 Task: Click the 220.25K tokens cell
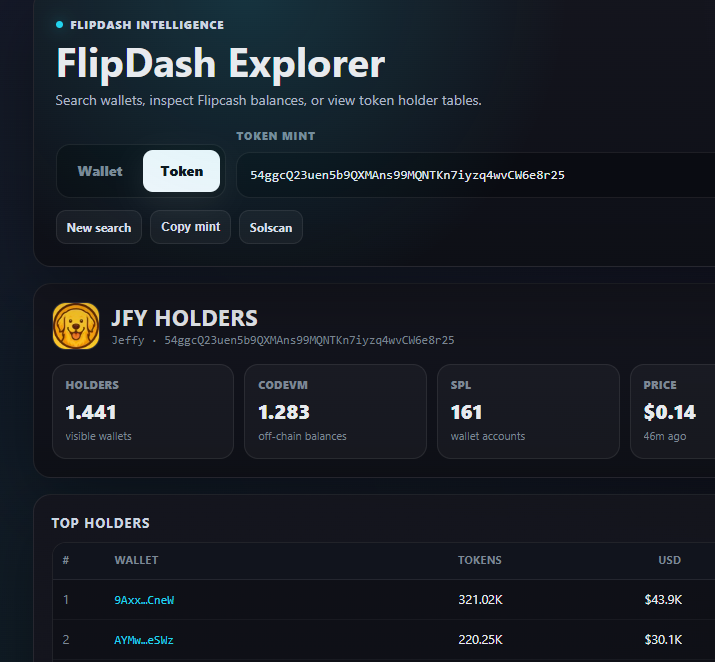coord(480,640)
